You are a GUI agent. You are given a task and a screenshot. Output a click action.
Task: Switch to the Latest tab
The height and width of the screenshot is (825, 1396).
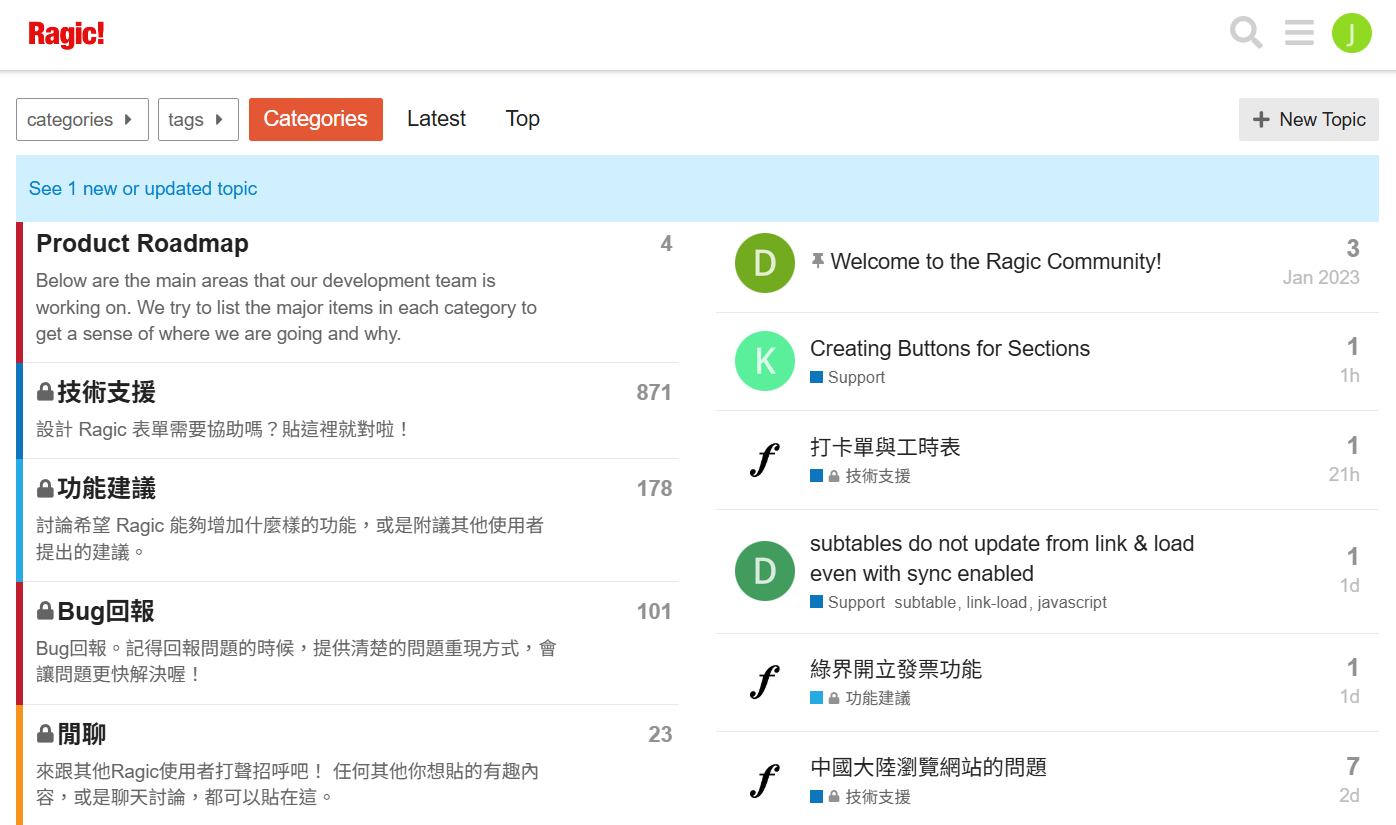point(436,119)
